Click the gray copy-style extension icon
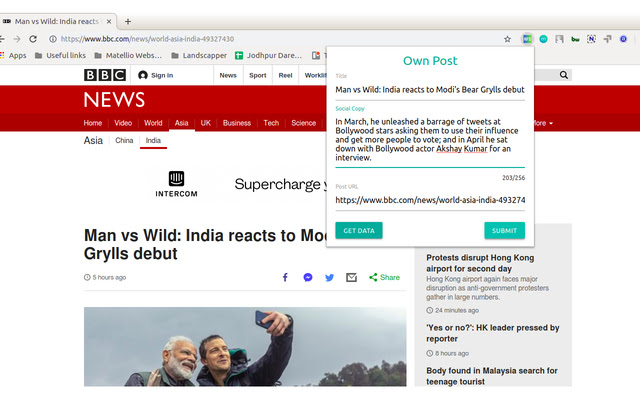Viewport: 640px width, 400px height. pyautogui.click(x=607, y=39)
